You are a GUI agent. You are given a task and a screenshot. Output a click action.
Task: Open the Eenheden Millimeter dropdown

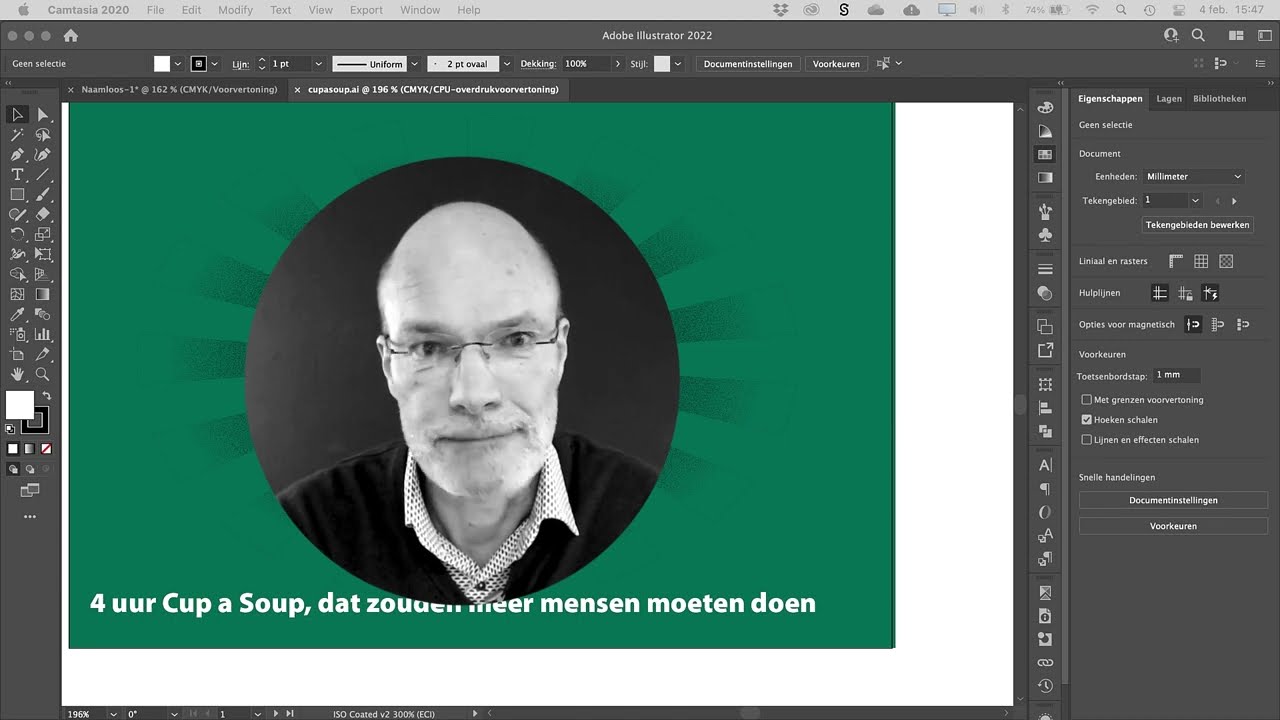[x=1193, y=176]
